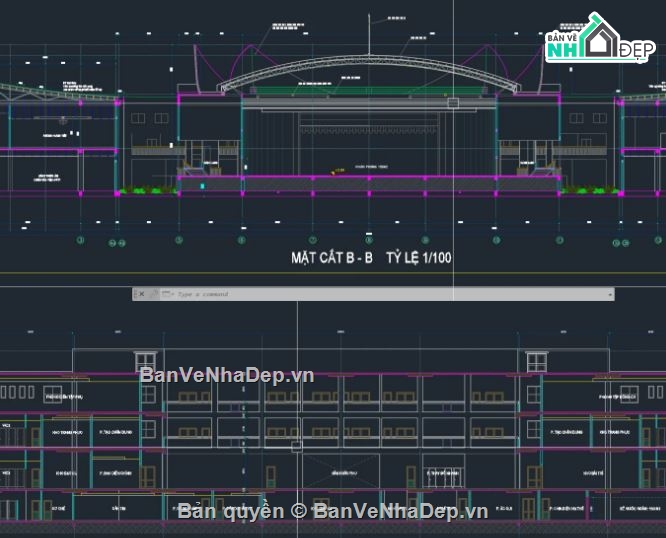
Task: Expand command history arrow at bar's right end
Action: [x=610, y=294]
